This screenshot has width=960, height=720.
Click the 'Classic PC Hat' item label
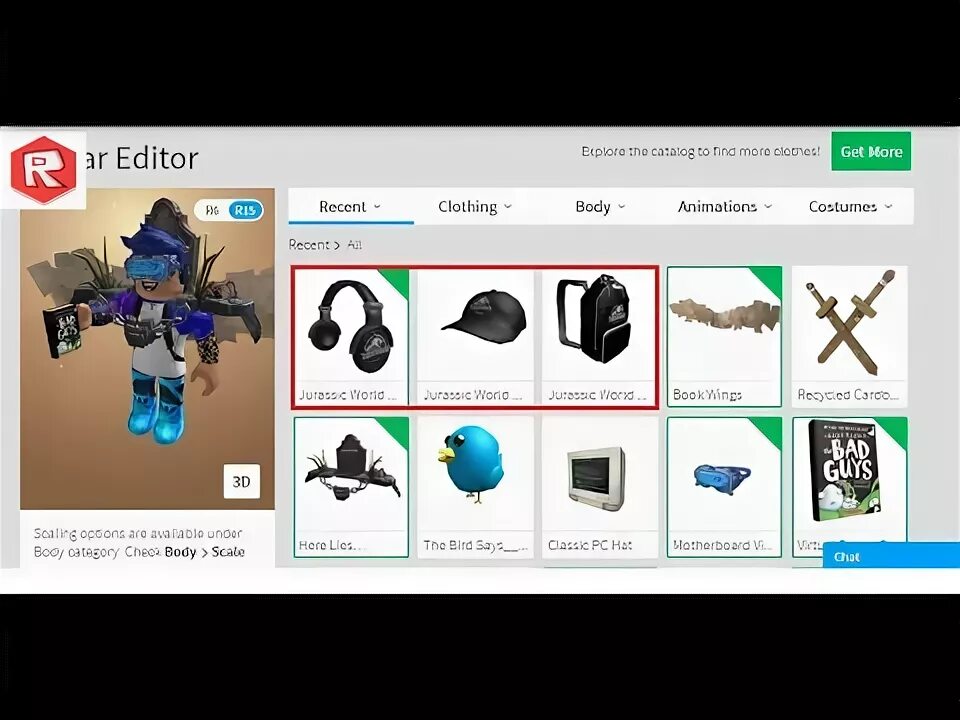590,545
